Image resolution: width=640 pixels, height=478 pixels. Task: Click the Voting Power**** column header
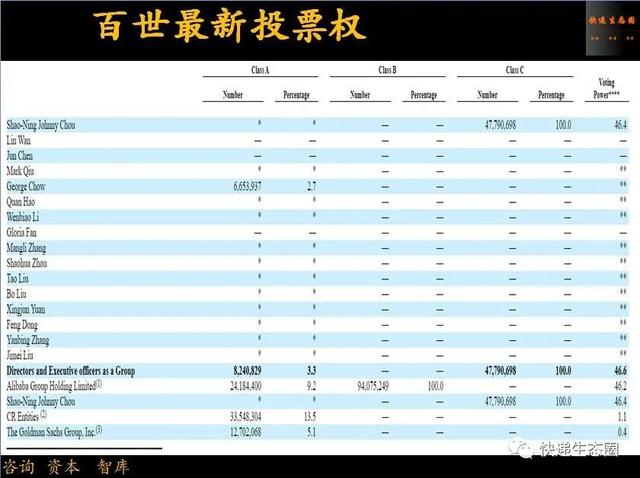click(607, 89)
